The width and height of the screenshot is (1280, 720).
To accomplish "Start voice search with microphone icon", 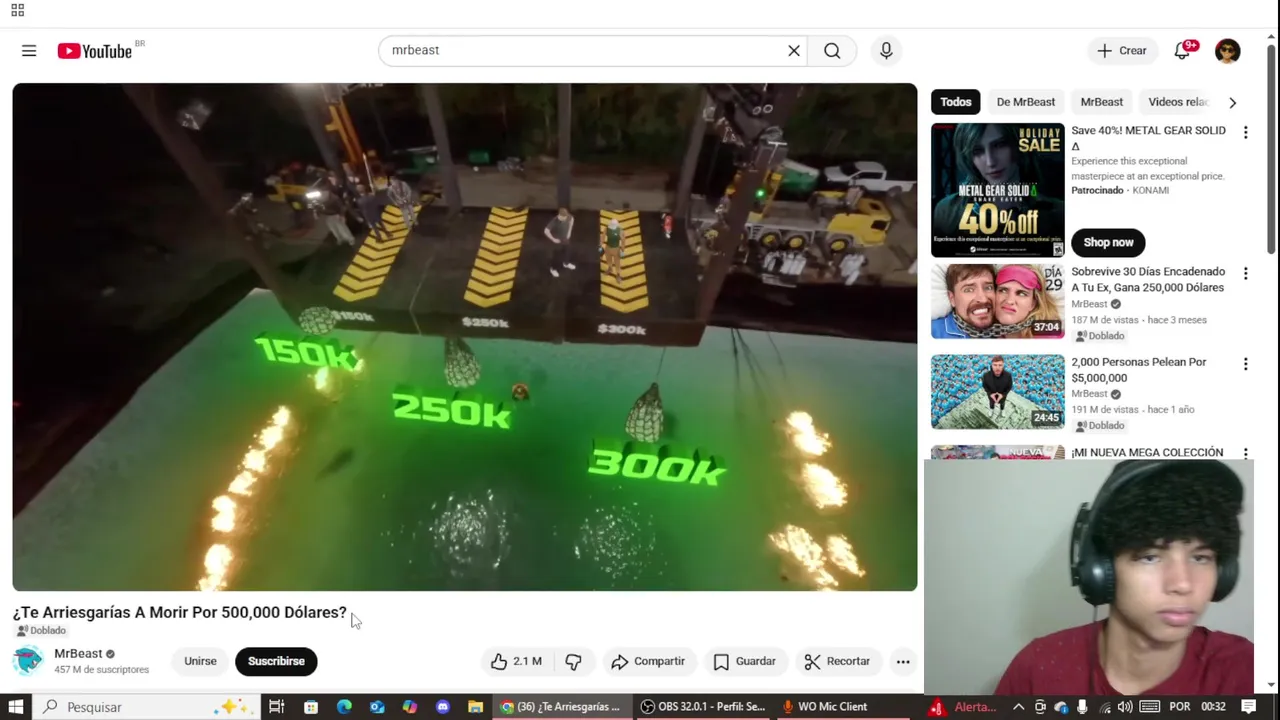I will (x=886, y=51).
